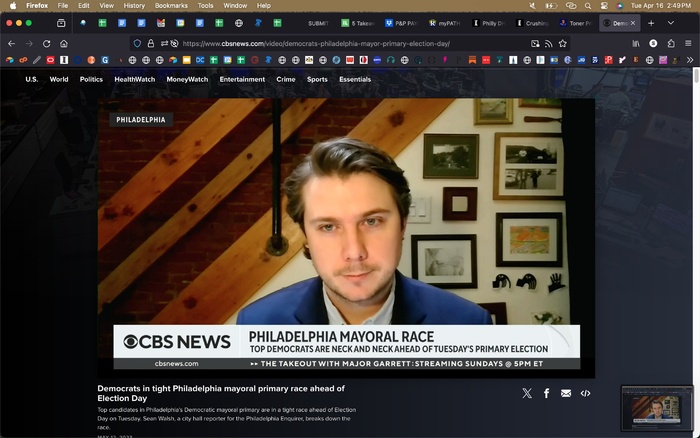The width and height of the screenshot is (700, 438).
Task: Click the blue G bookmark icon
Action: 105,60
